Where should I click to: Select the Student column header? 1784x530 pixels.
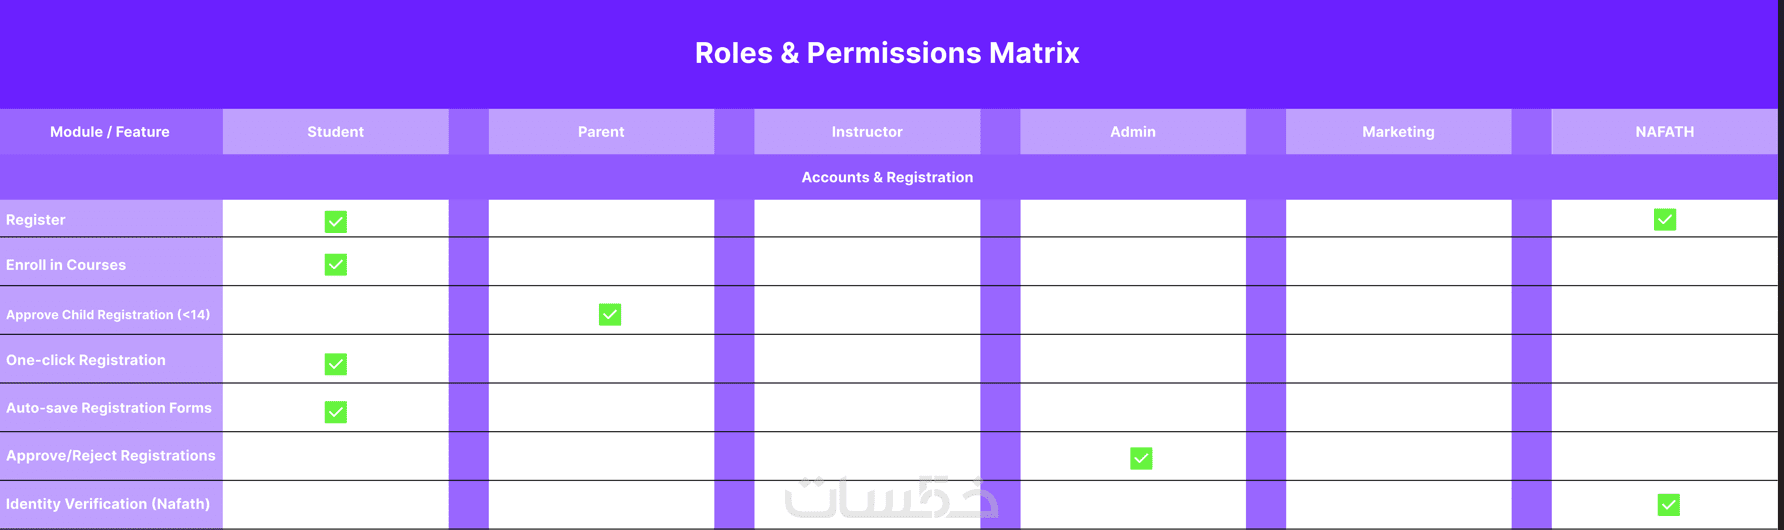(x=336, y=132)
